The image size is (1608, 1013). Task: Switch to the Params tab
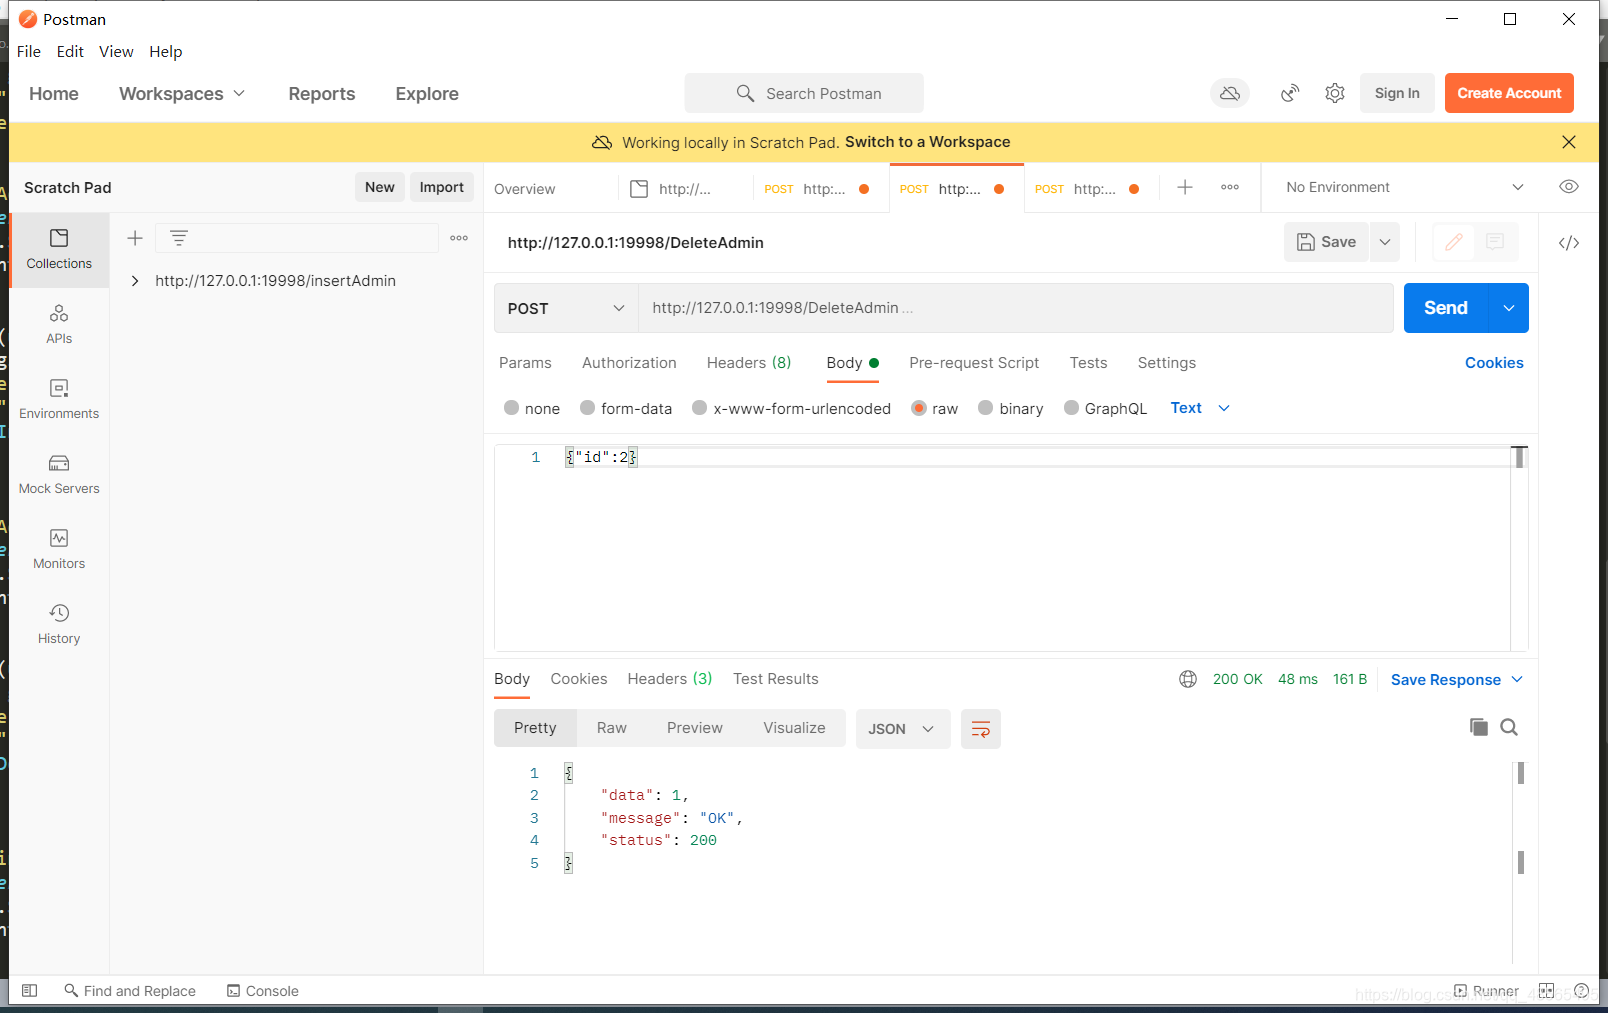(x=525, y=363)
